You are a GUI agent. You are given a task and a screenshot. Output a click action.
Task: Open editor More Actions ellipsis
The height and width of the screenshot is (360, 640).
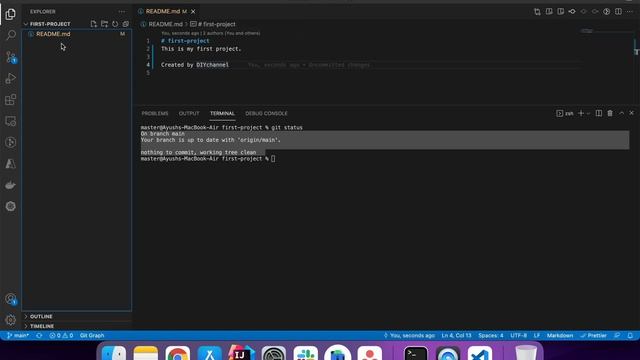[630, 12]
